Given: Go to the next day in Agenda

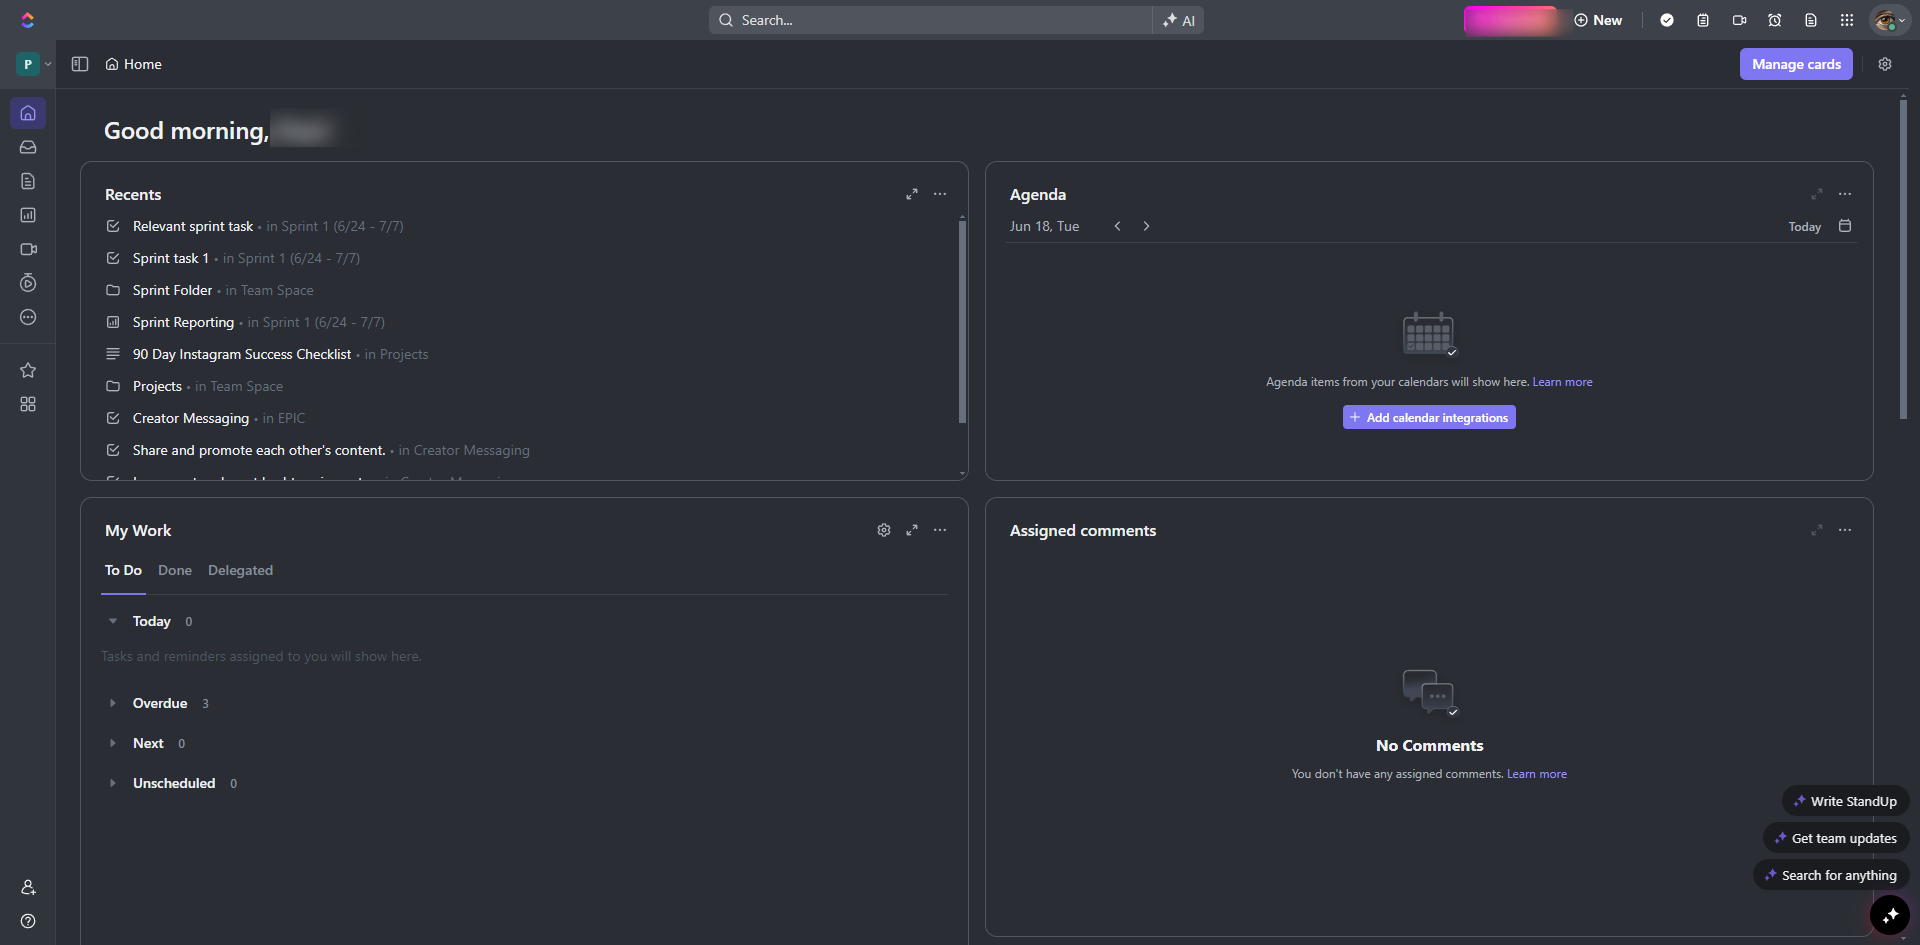Looking at the screenshot, I should [x=1146, y=226].
